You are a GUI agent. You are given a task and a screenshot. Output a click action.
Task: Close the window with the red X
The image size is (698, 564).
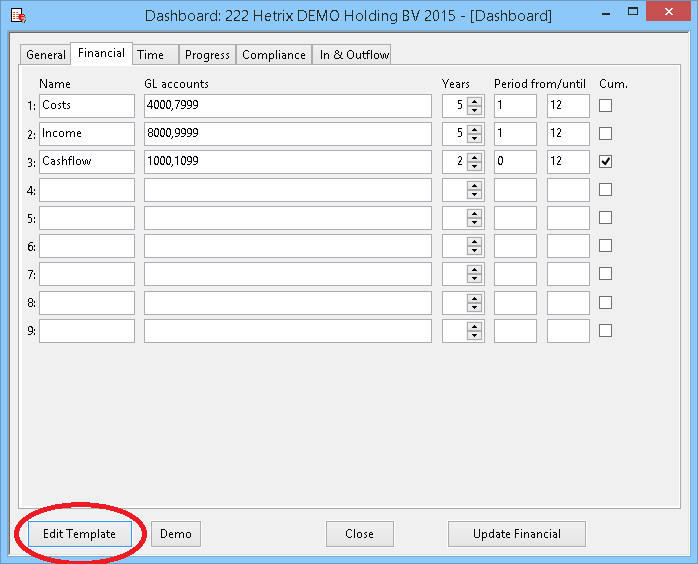coord(668,12)
